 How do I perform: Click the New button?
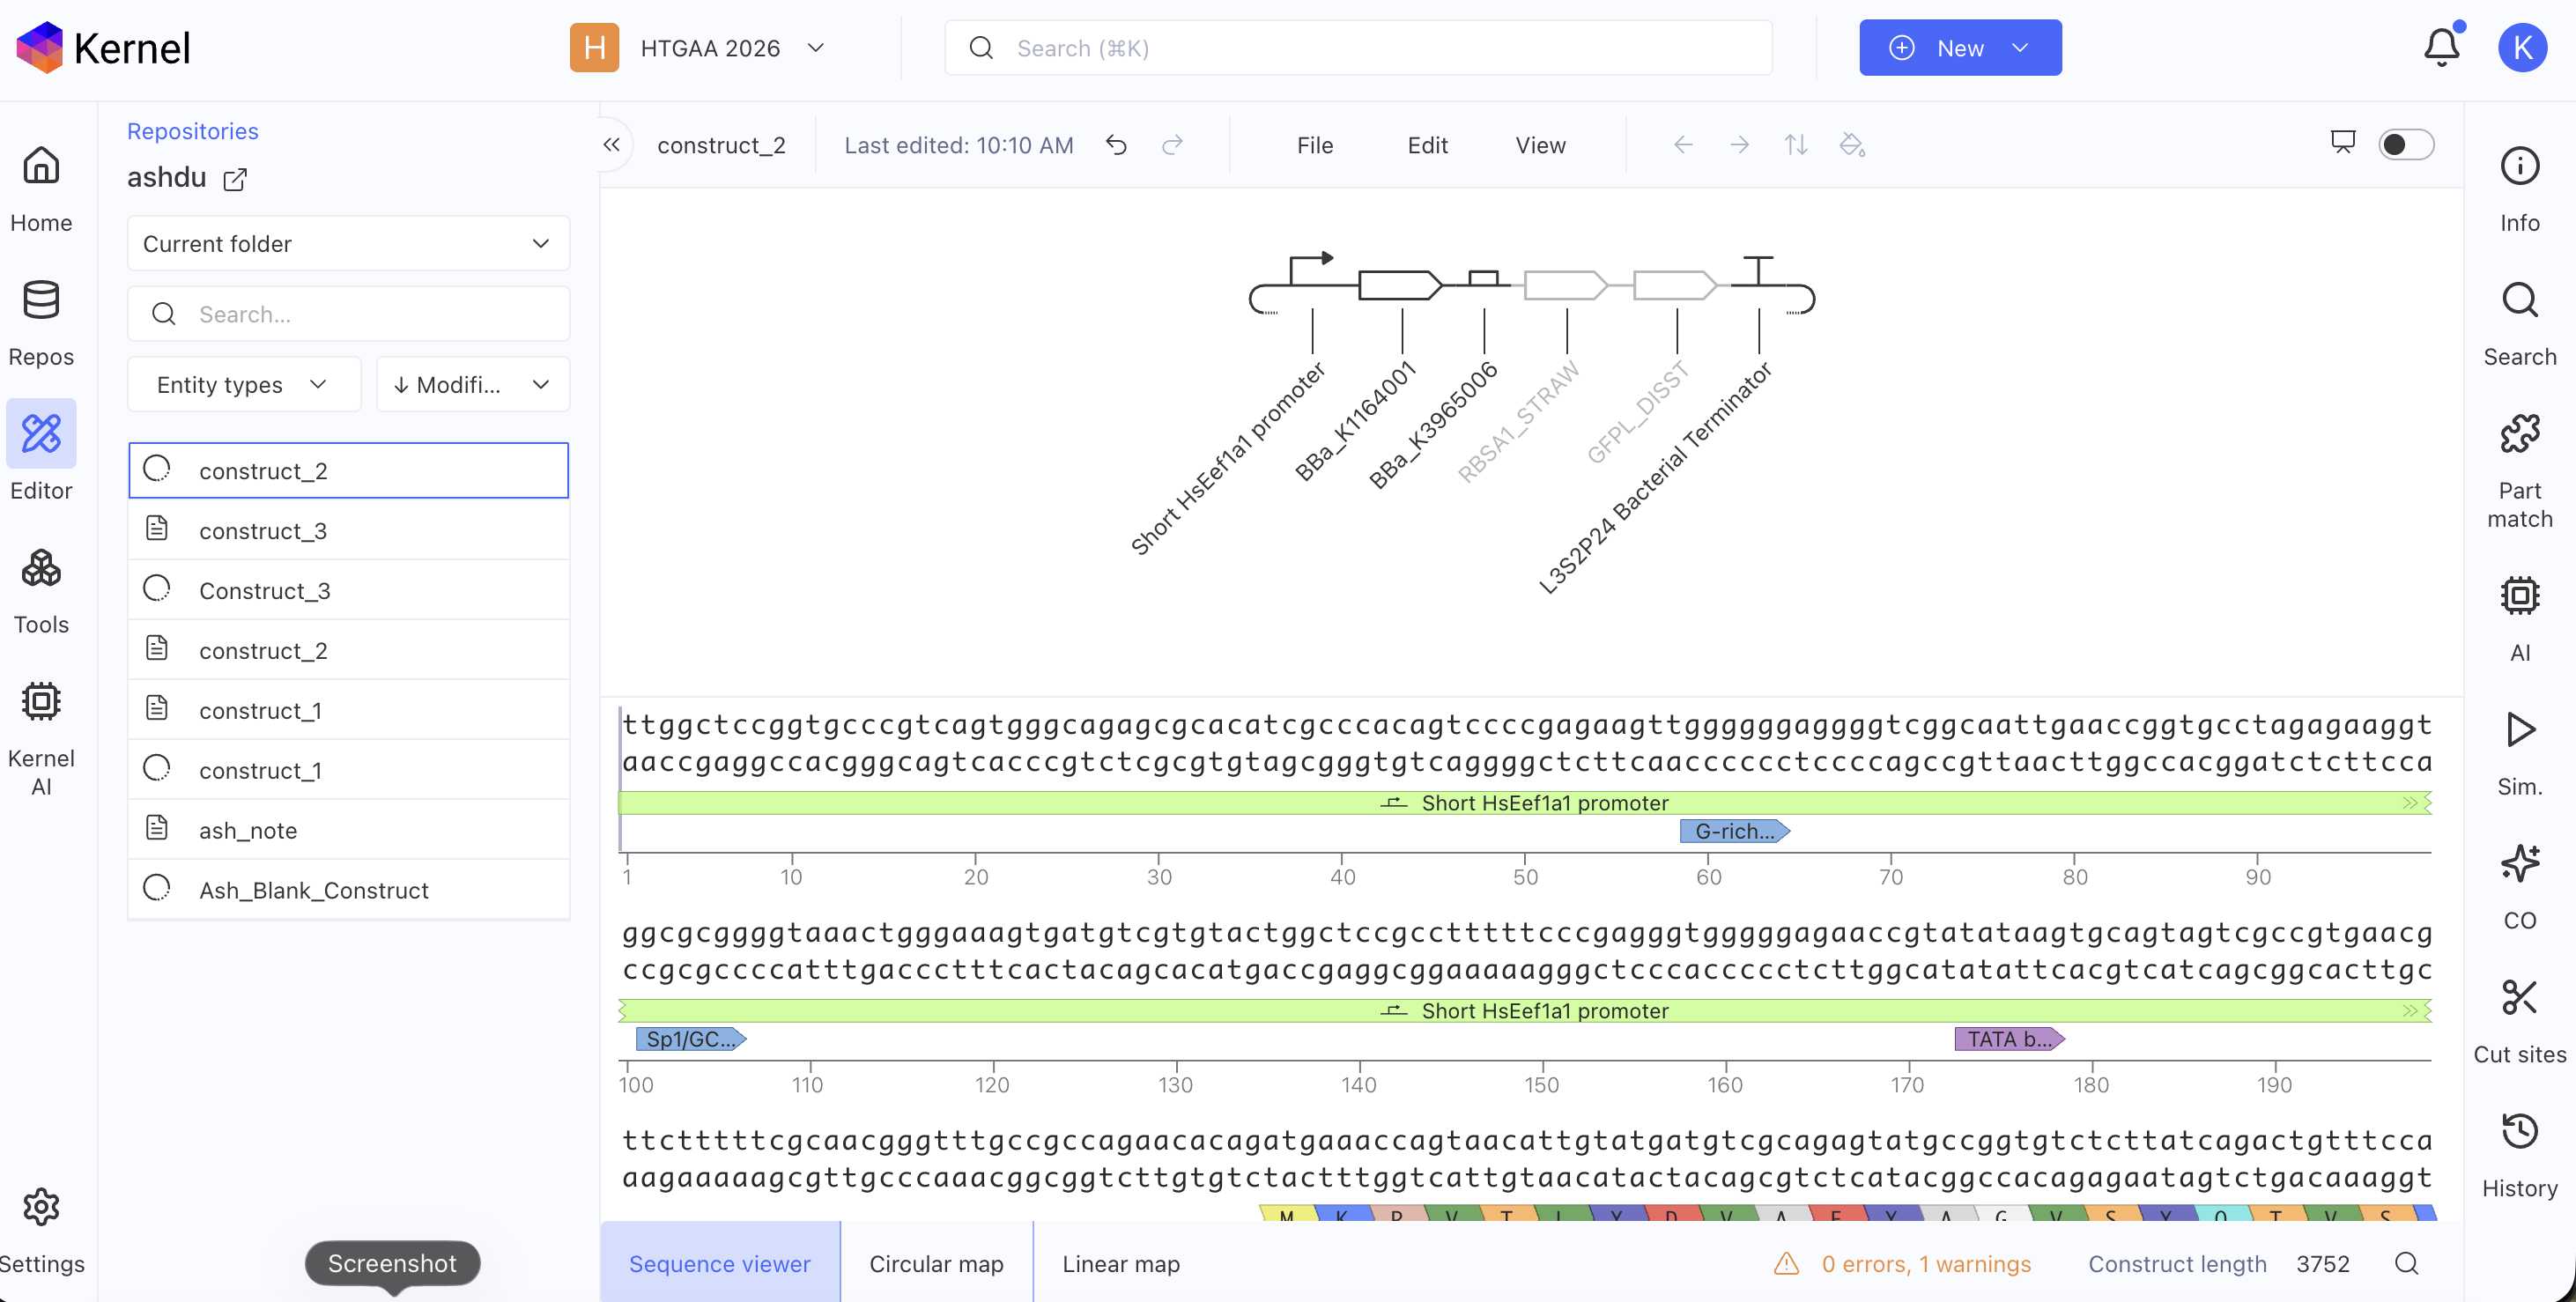point(1959,47)
